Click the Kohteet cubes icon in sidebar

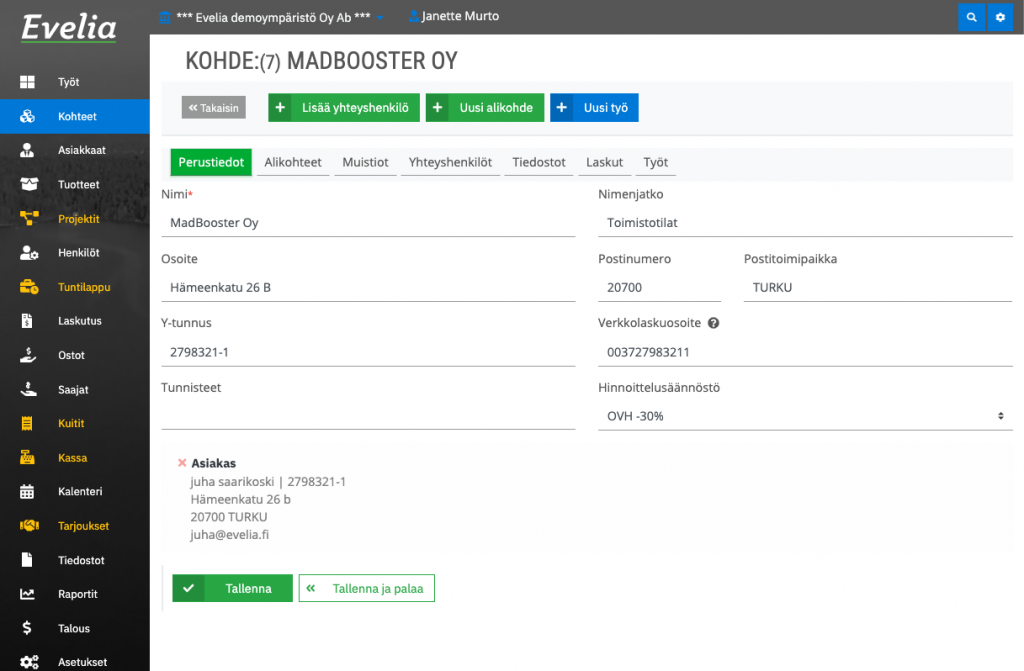tap(27, 116)
